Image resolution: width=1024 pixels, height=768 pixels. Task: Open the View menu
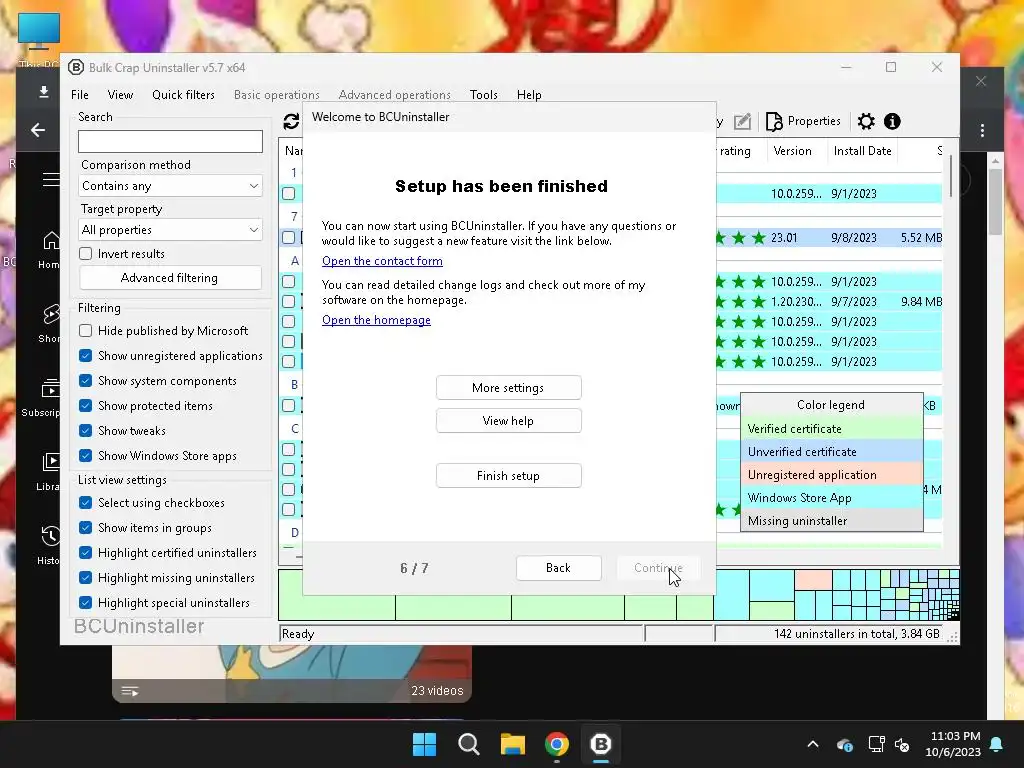[120, 95]
